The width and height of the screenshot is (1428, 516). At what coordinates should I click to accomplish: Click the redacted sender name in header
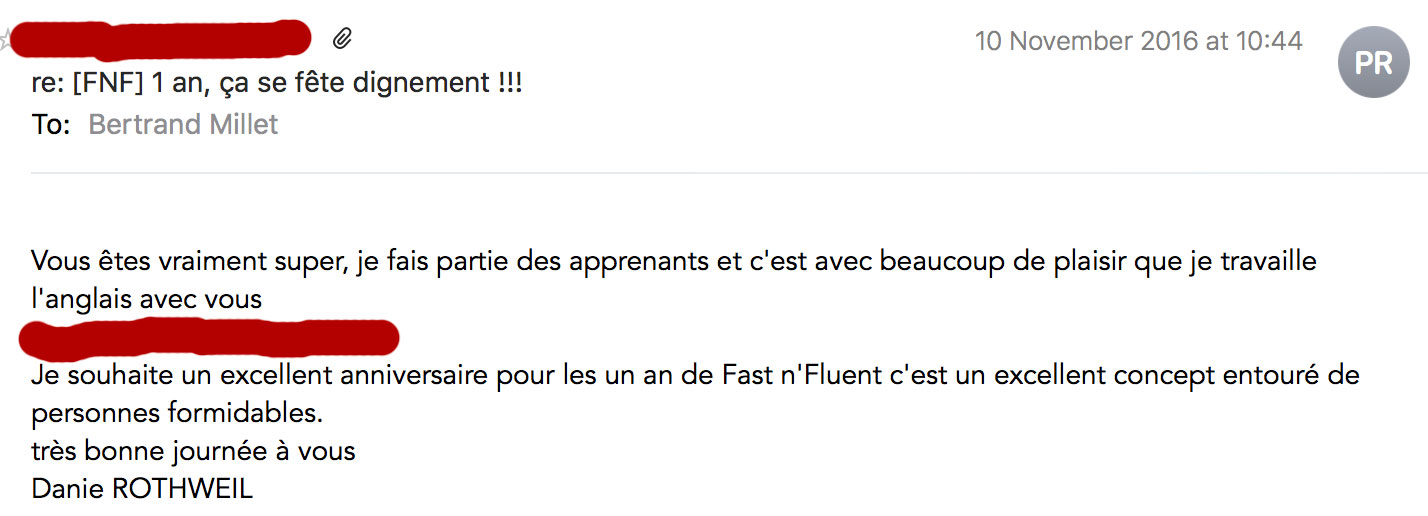(160, 39)
